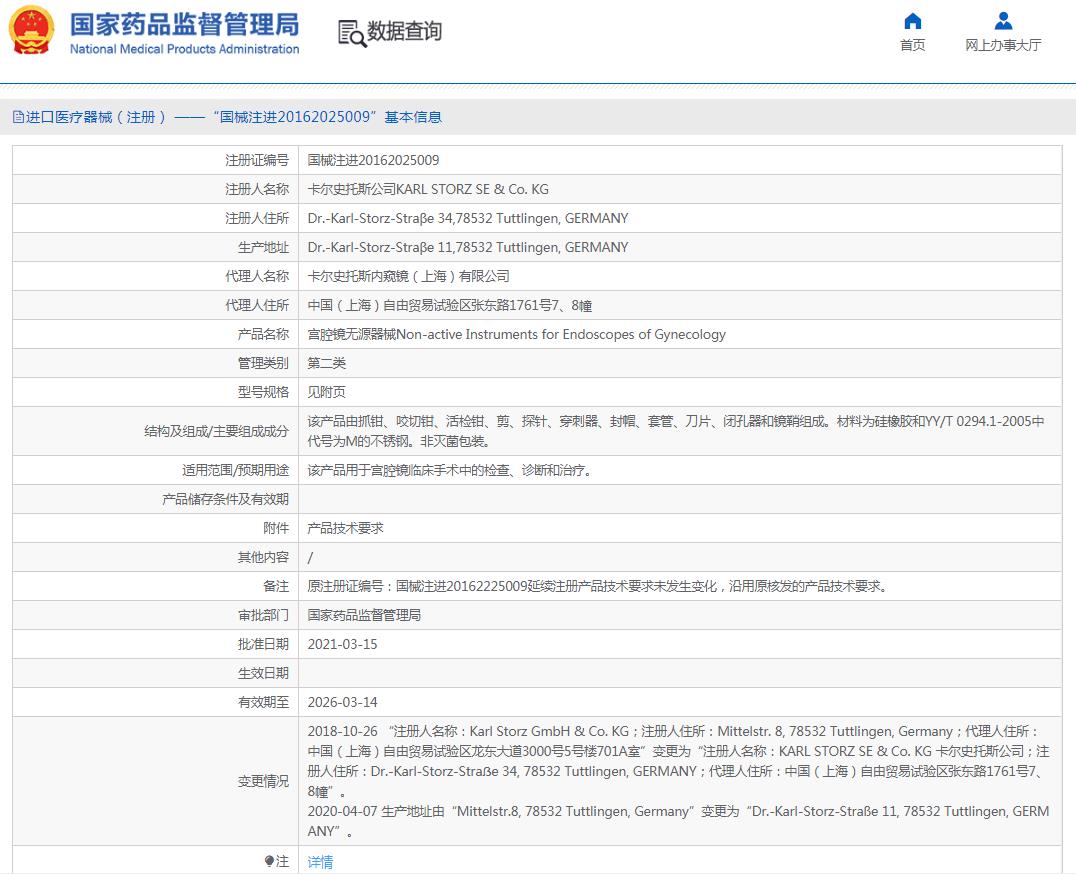Click the 生产地址 label
1076x875 pixels.
point(264,247)
